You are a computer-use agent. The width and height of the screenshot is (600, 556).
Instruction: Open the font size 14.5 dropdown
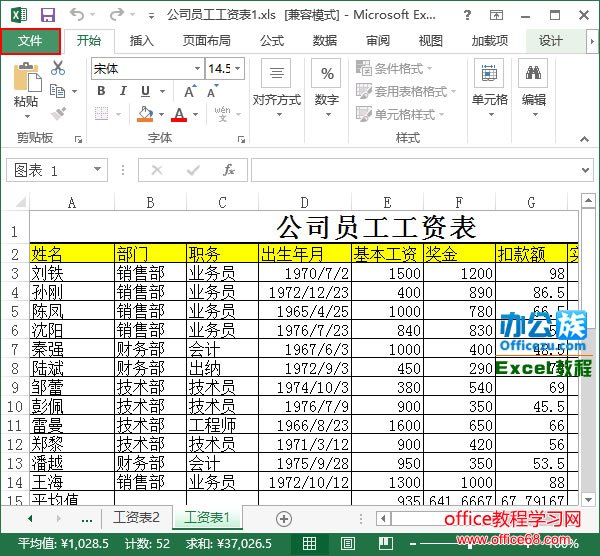pyautogui.click(x=237, y=68)
